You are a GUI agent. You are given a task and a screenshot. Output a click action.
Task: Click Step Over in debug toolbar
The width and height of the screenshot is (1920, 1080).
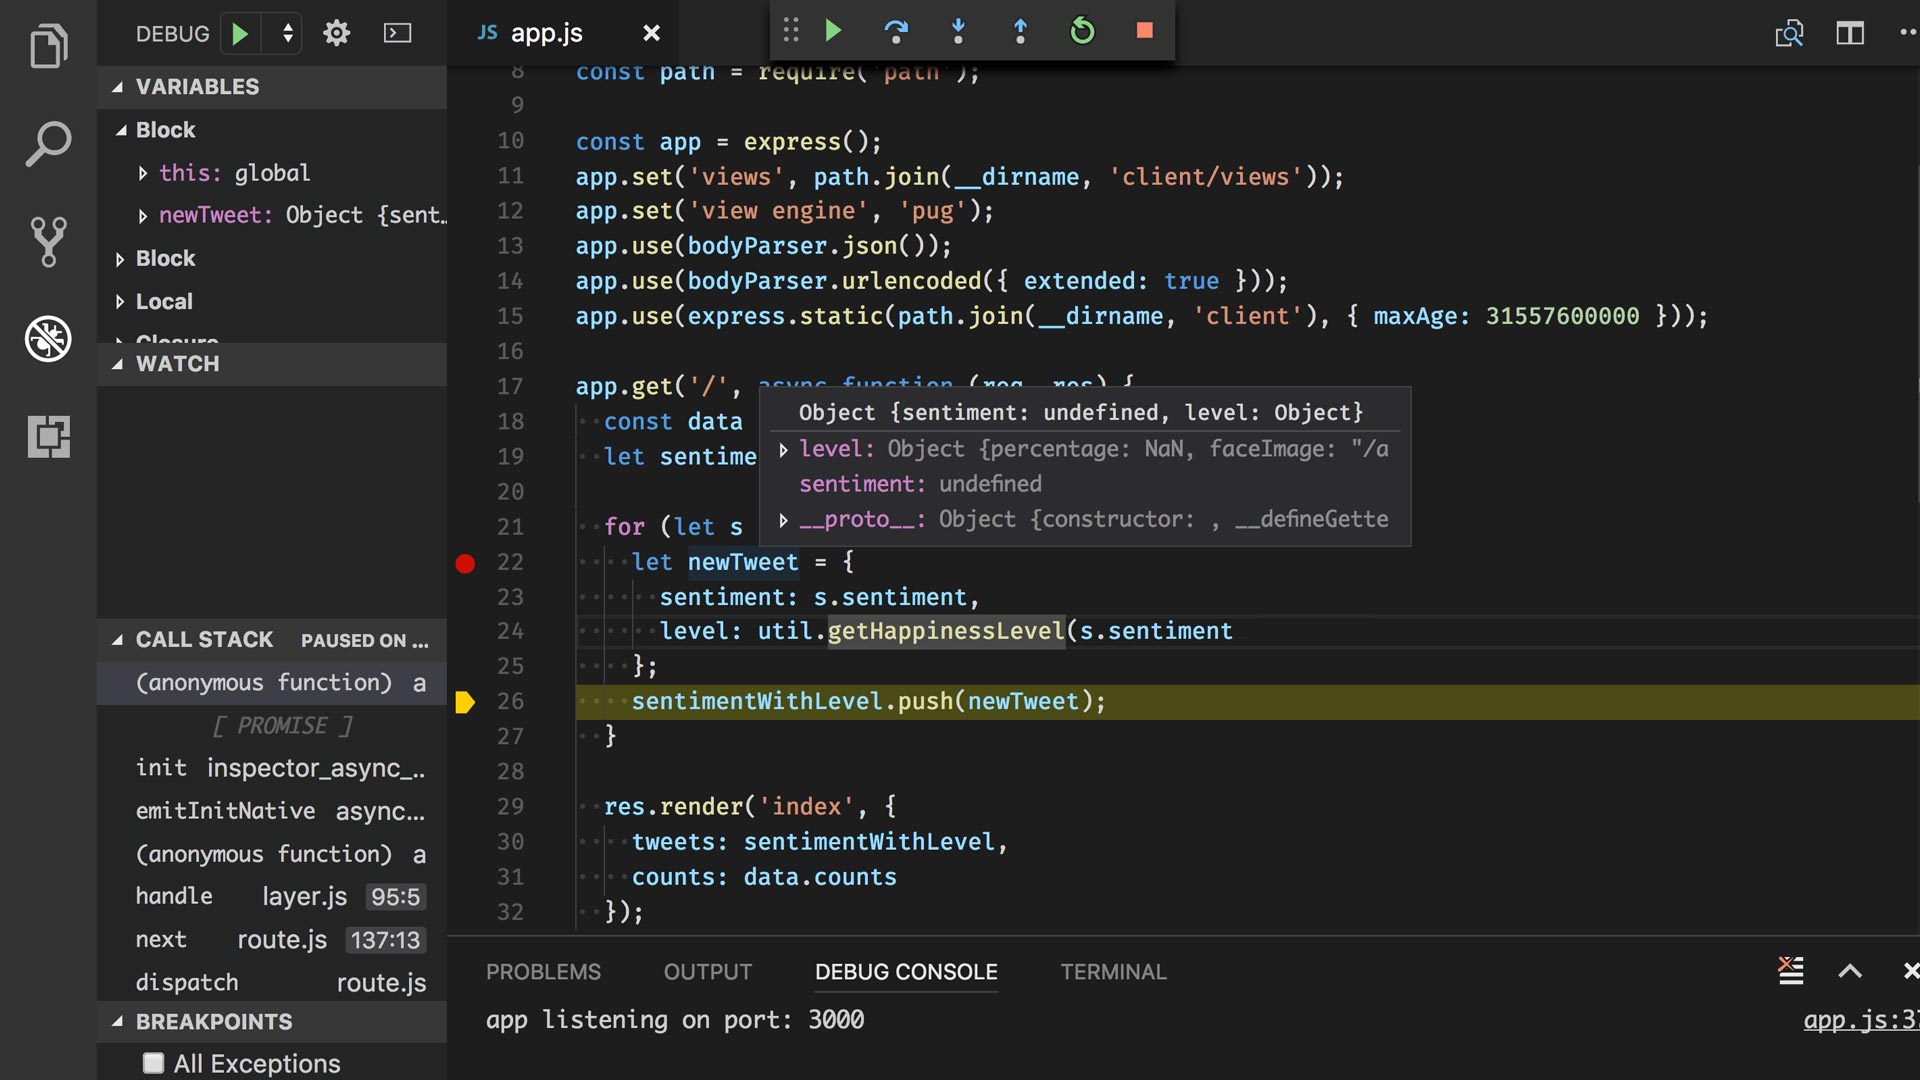896,31
